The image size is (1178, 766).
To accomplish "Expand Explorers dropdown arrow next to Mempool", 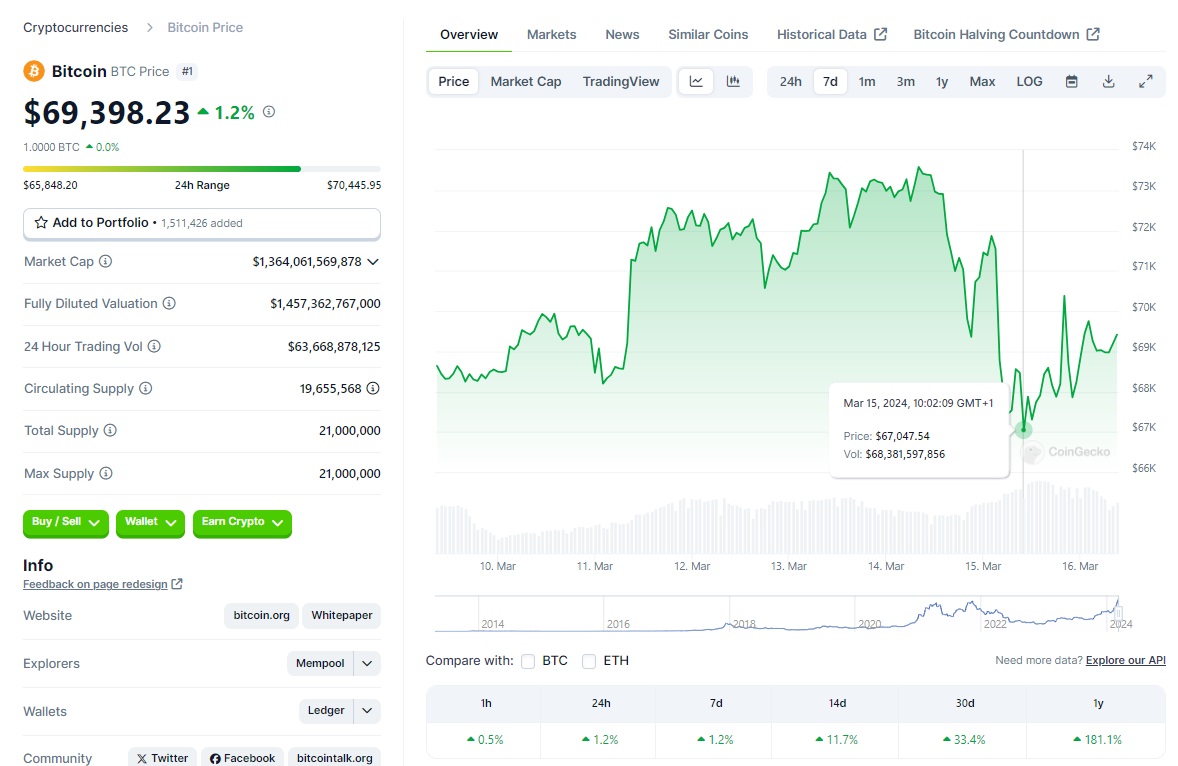I will [367, 663].
